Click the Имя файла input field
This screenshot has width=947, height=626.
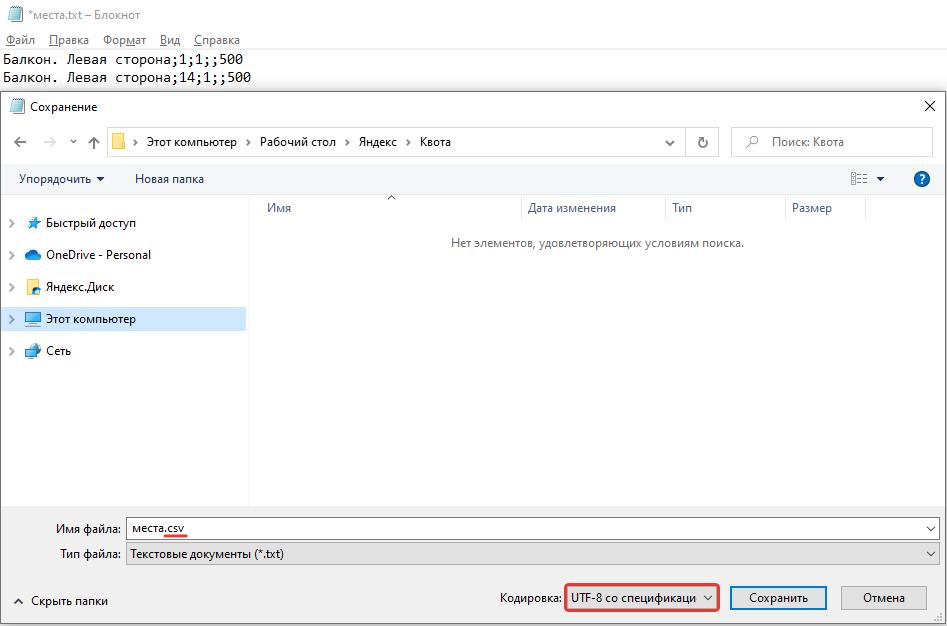[x=530, y=529]
